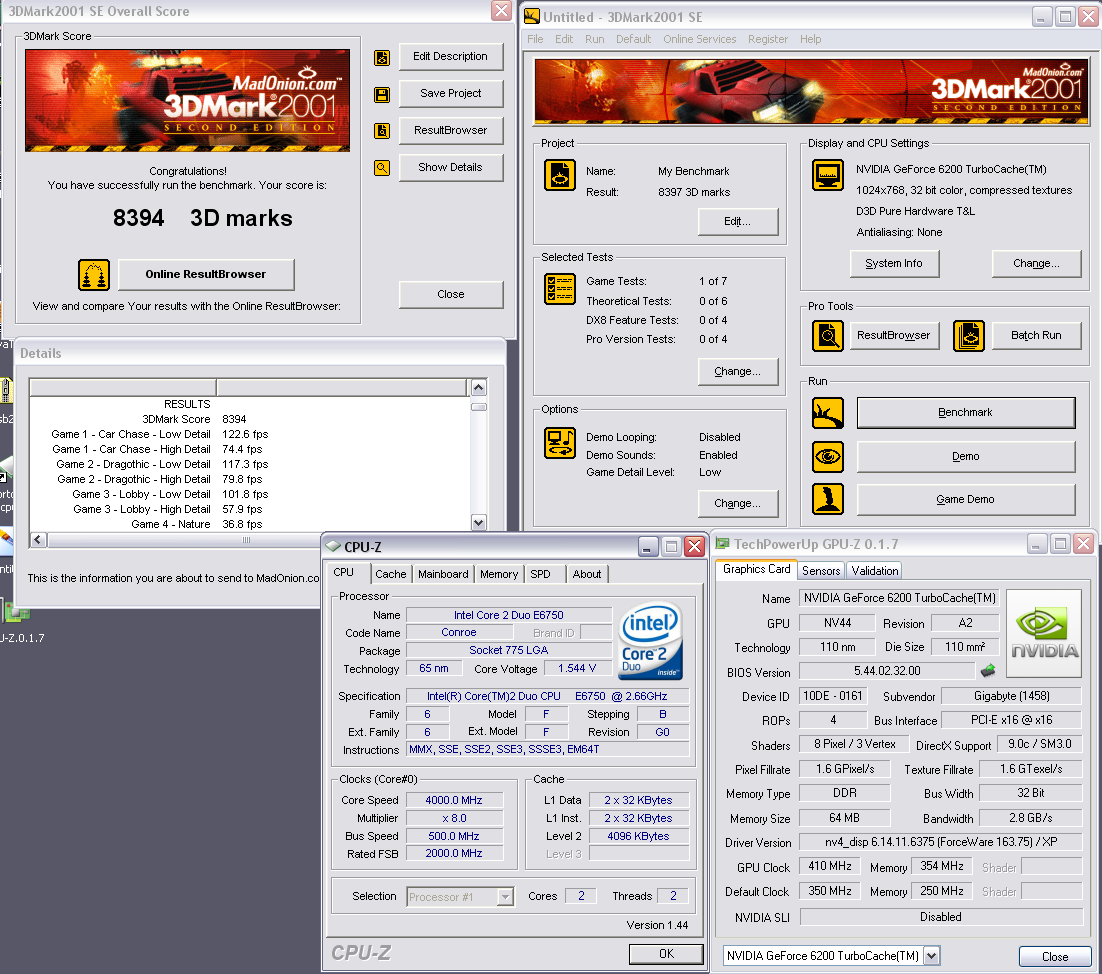
Task: Click the Batch Run documents icon
Action: point(968,336)
